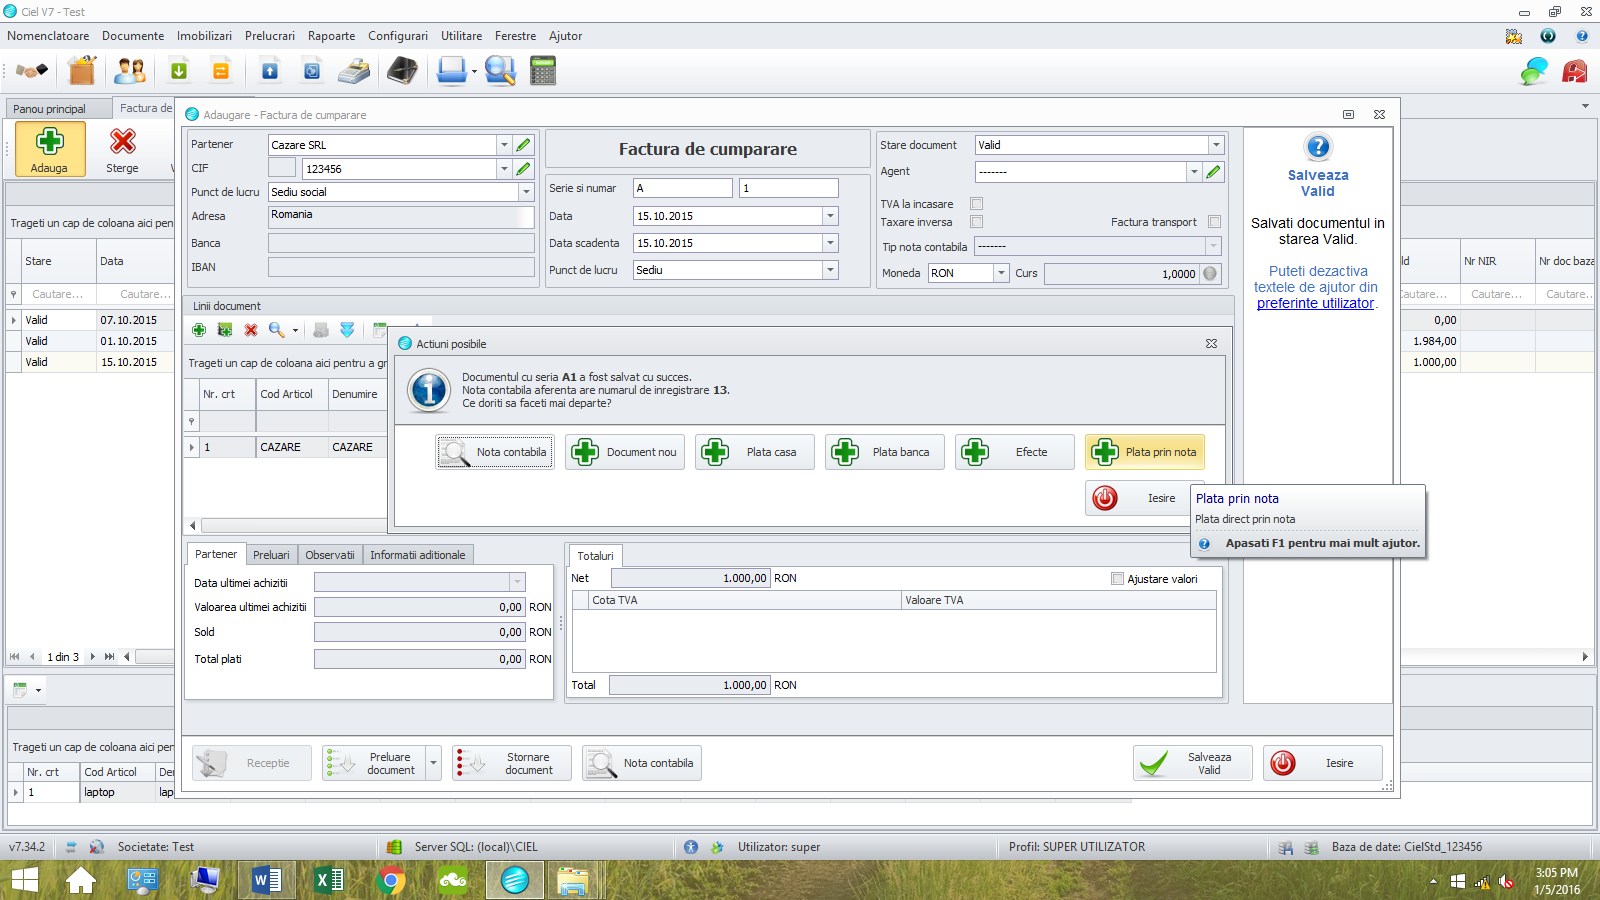
Task: Switch to the Observatii tab
Action: click(330, 555)
